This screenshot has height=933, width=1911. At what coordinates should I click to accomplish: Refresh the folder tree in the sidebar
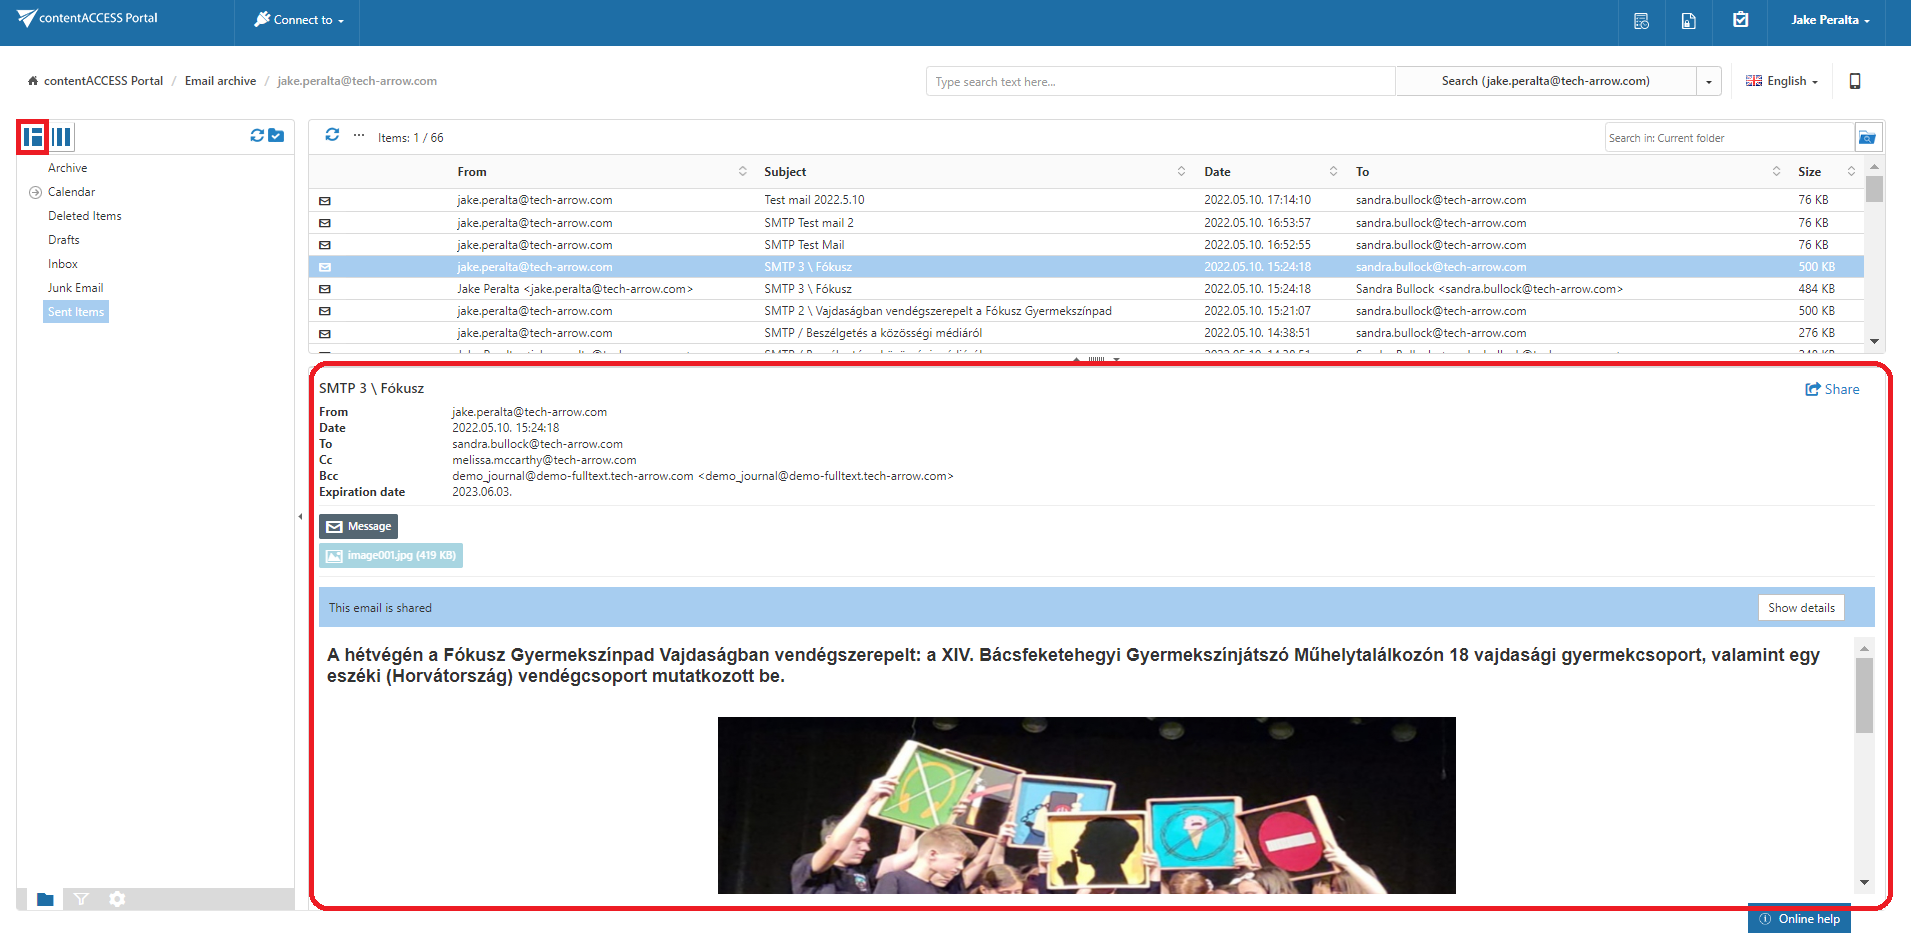pyautogui.click(x=257, y=135)
